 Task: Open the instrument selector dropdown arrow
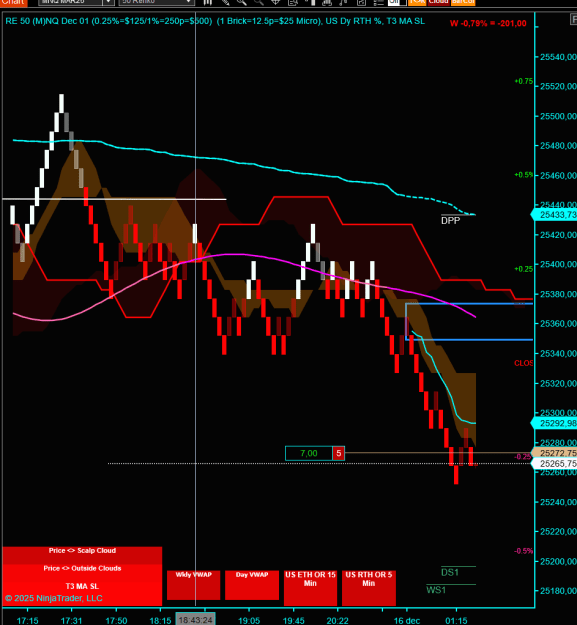click(x=108, y=2)
